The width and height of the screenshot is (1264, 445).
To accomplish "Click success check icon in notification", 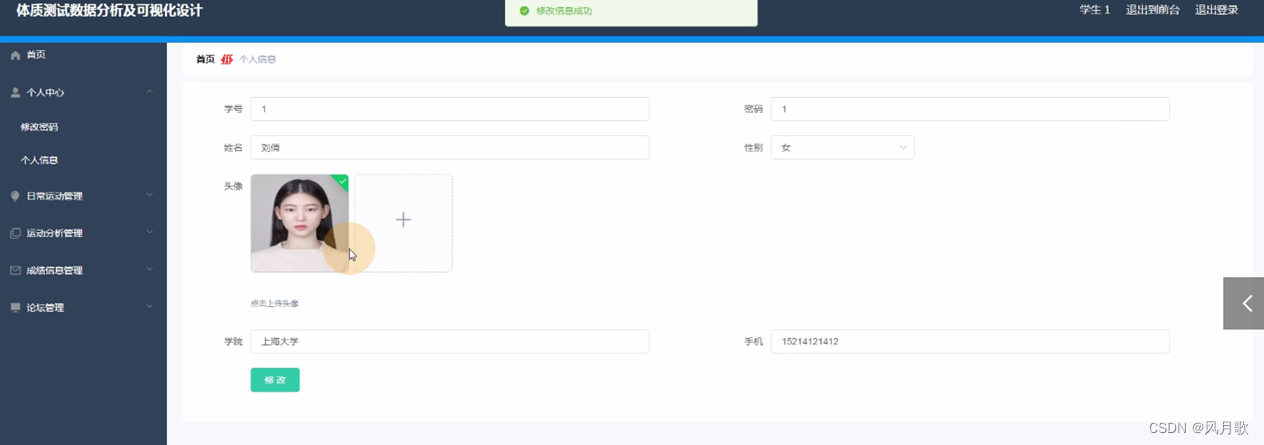I will [x=524, y=11].
